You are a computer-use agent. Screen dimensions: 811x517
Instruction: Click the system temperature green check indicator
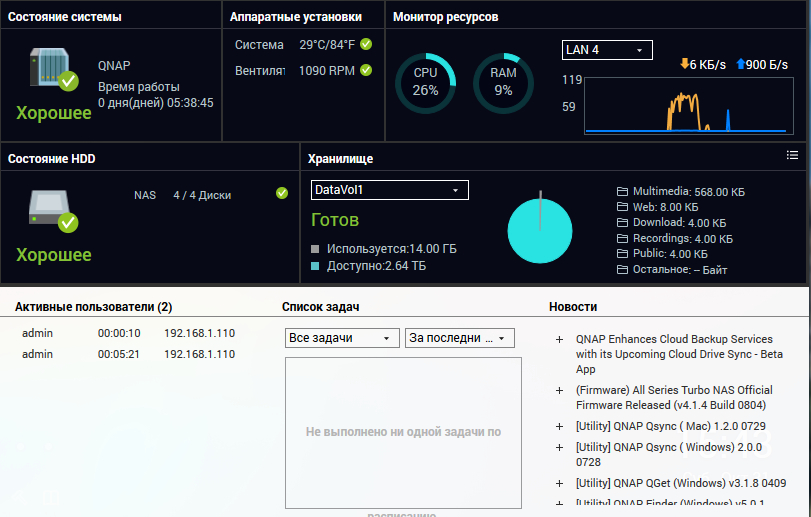[x=366, y=44]
